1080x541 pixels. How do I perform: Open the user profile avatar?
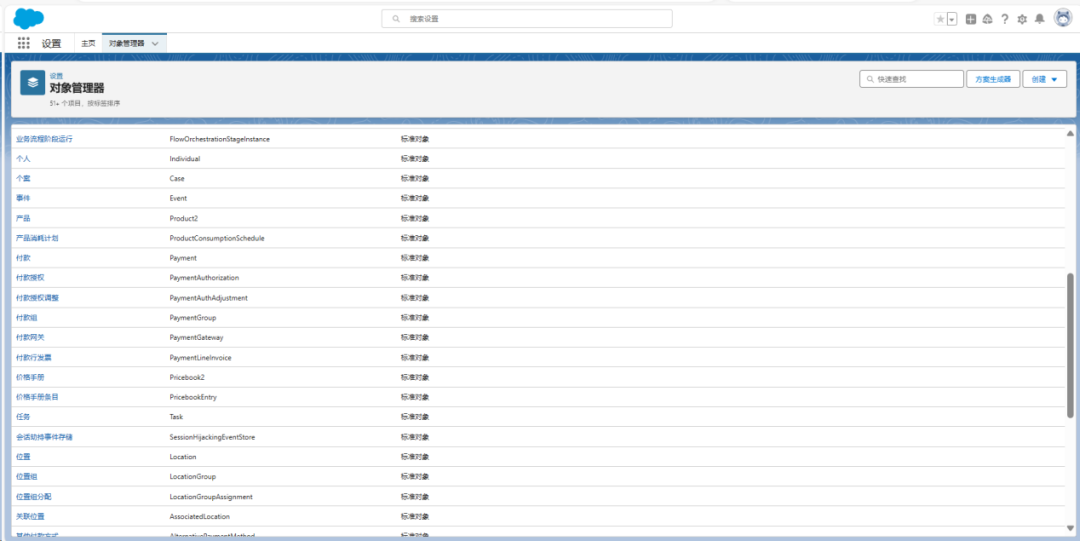(1062, 19)
